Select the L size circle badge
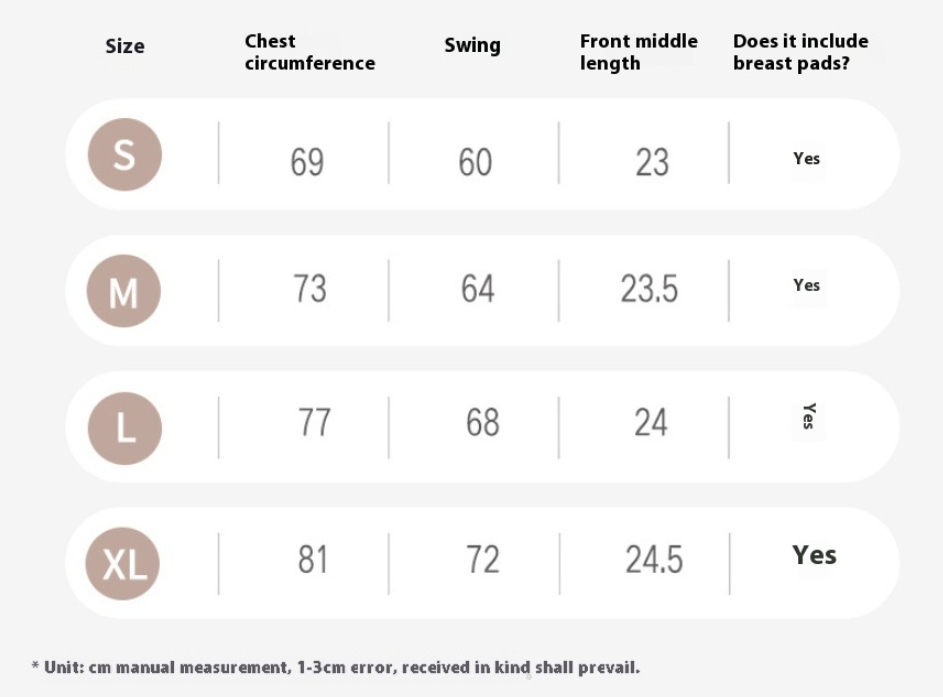 click(124, 428)
